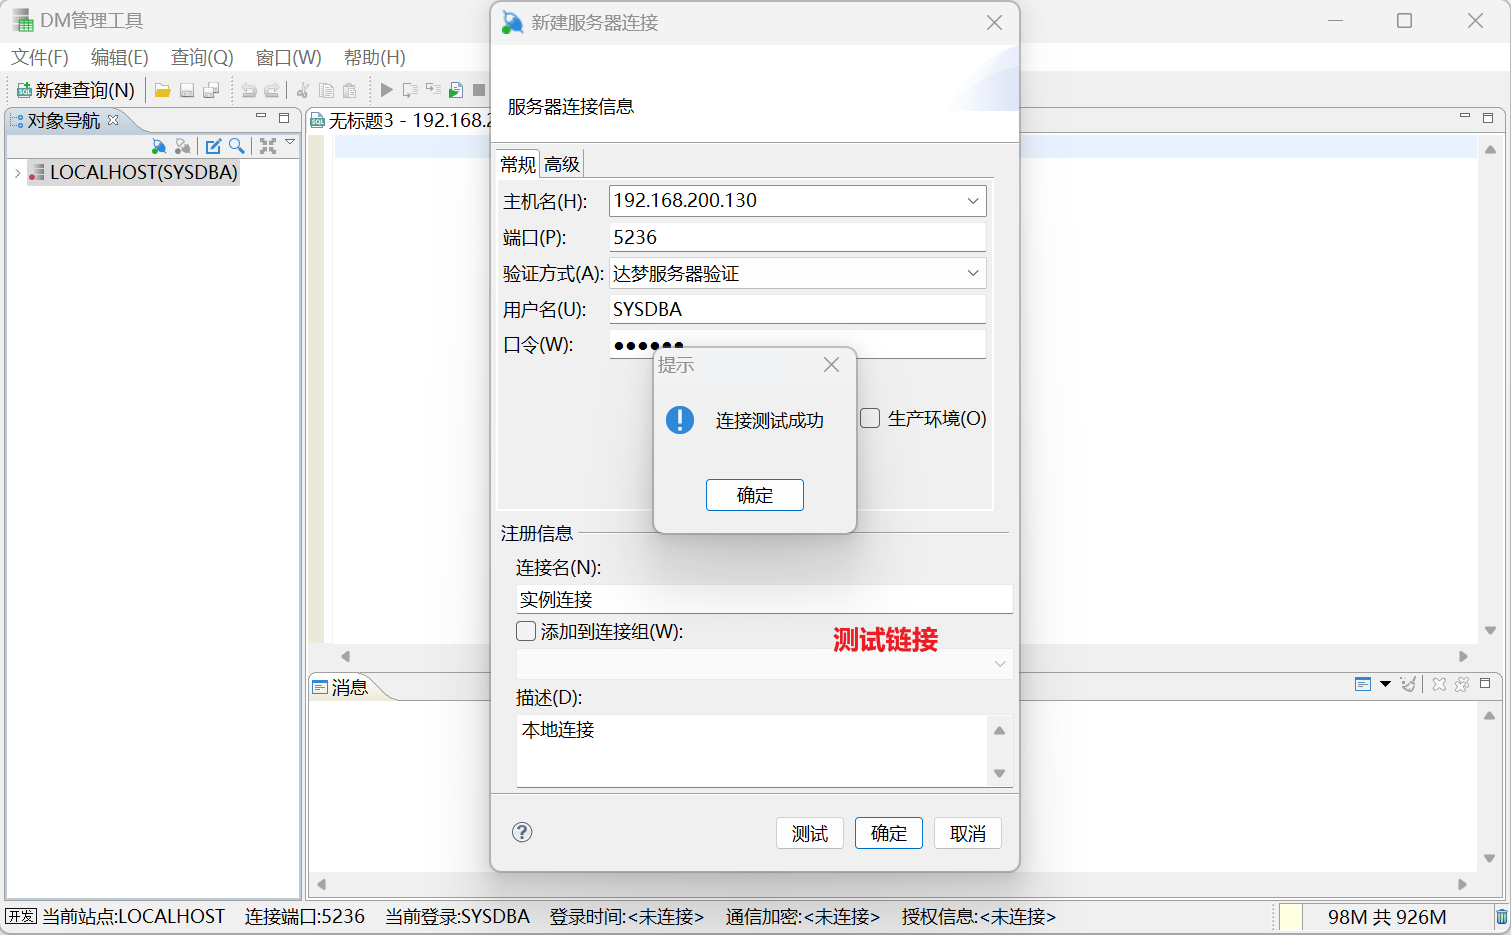Click the 测试 button in connection dialog
Image resolution: width=1511 pixels, height=935 pixels.
810,833
